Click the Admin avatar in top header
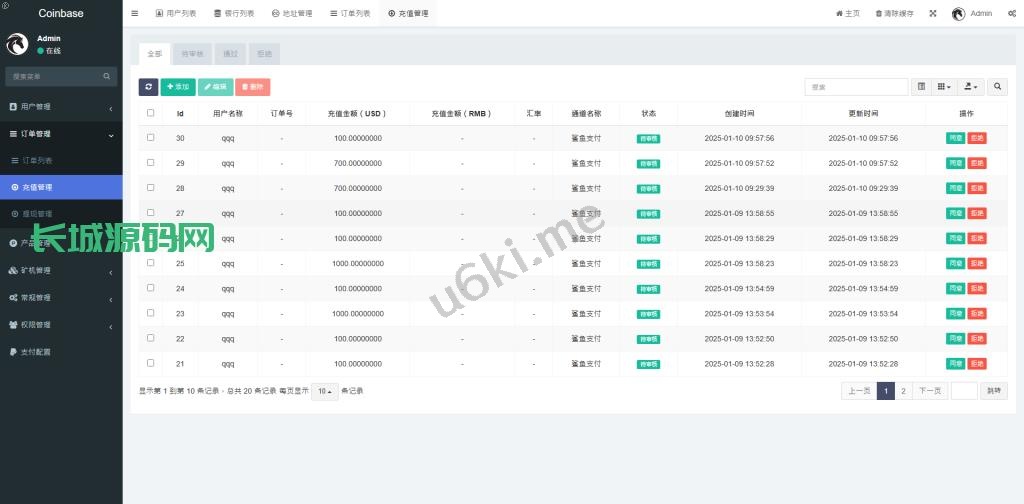1024x504 pixels. tap(958, 13)
